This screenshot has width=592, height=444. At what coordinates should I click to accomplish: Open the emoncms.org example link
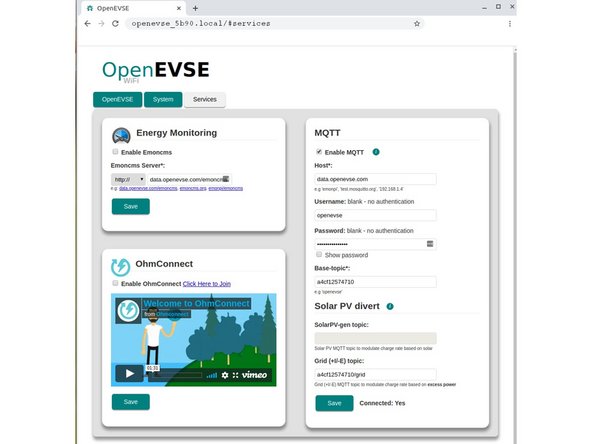193,188
